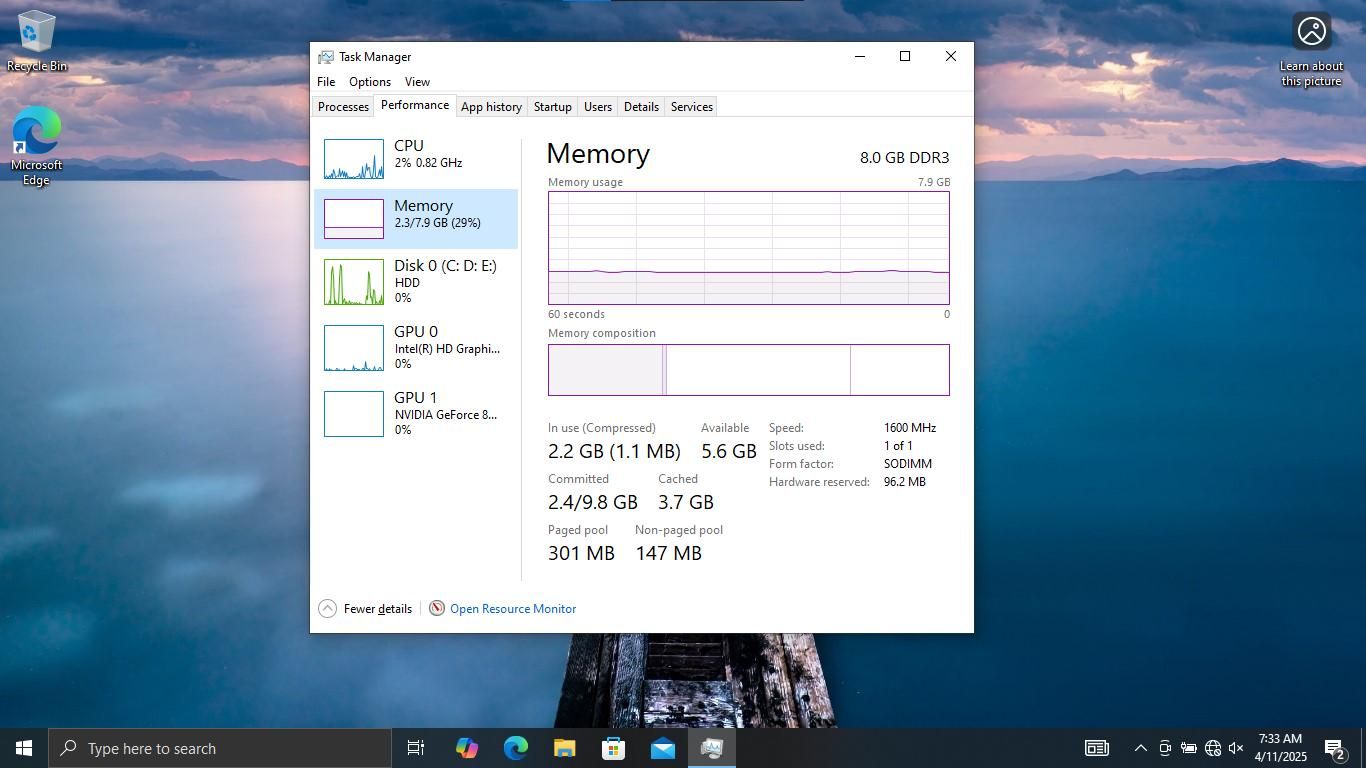1366x768 pixels.
Task: Click the In use value 2.2 GB (1.1 MB)
Action: [x=614, y=451]
